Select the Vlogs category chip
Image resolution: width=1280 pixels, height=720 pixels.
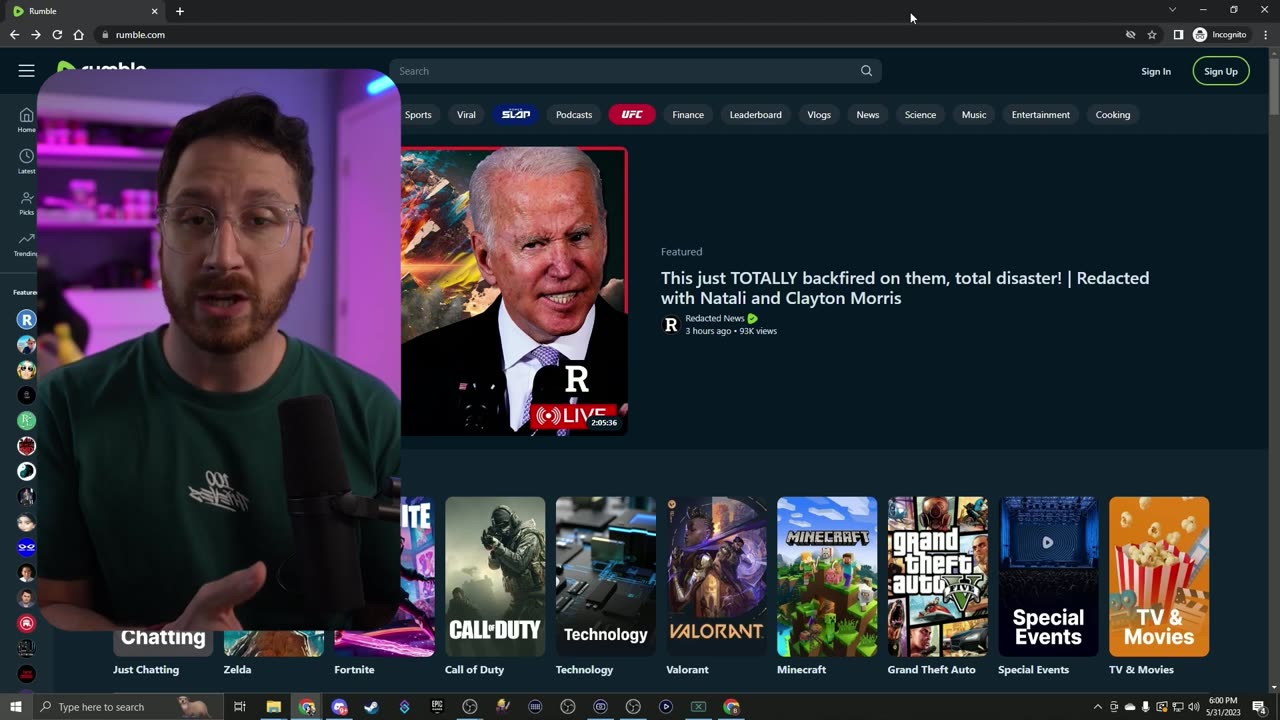819,115
